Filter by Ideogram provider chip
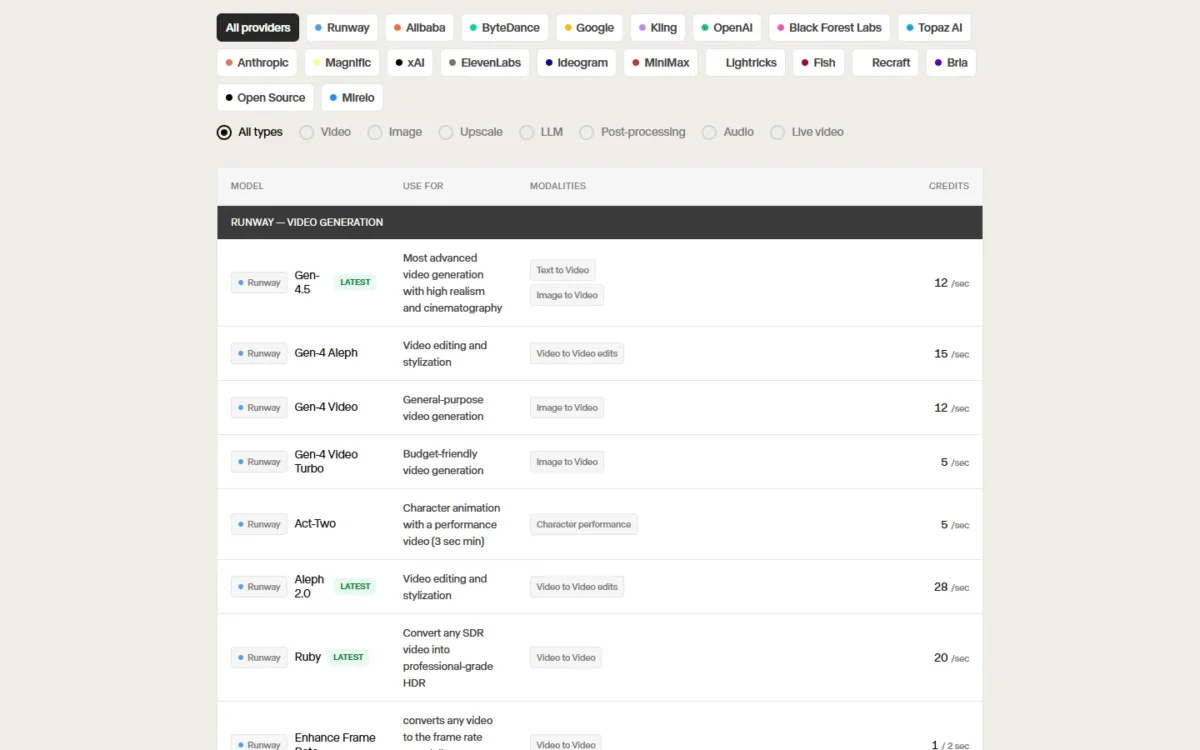Viewport: 1200px width, 750px height. (x=577, y=63)
